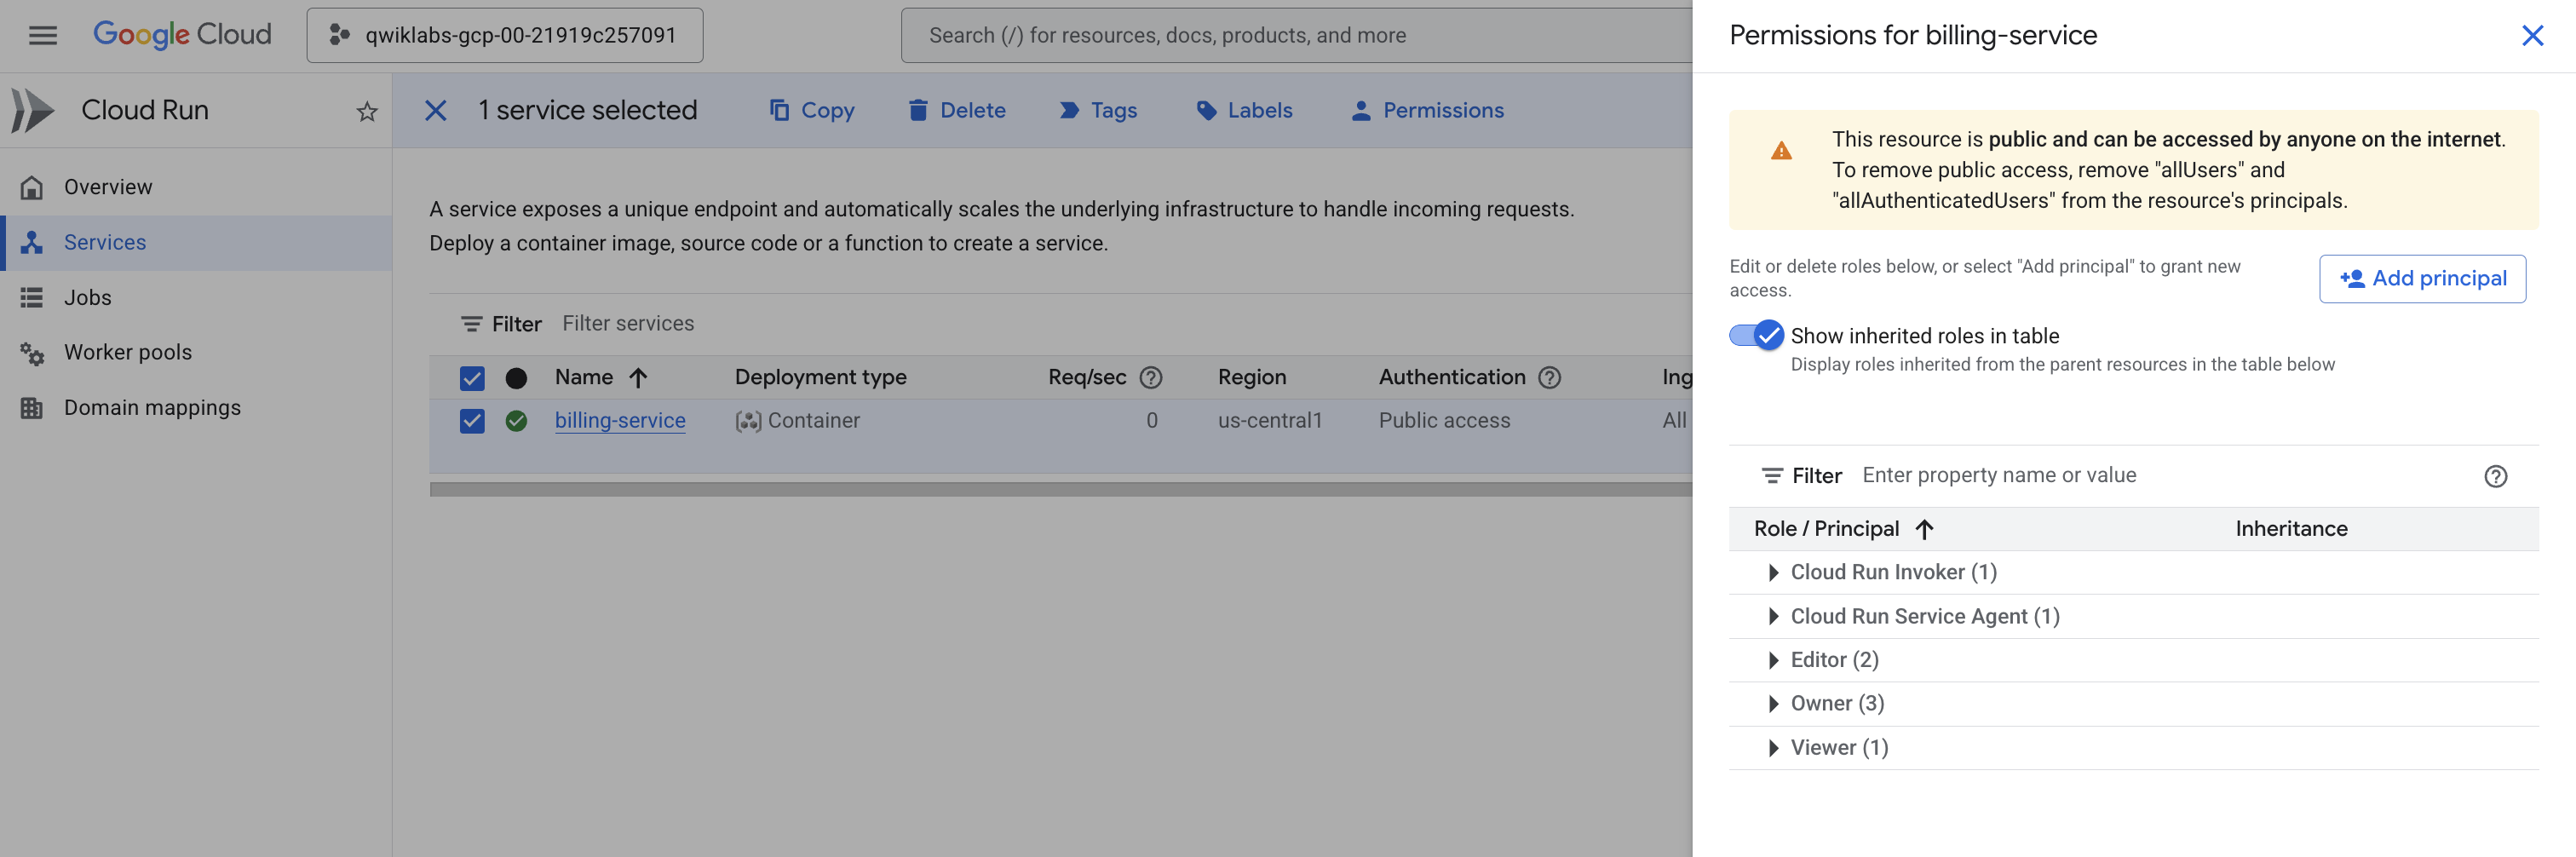Switch to the Jobs section

click(x=88, y=297)
